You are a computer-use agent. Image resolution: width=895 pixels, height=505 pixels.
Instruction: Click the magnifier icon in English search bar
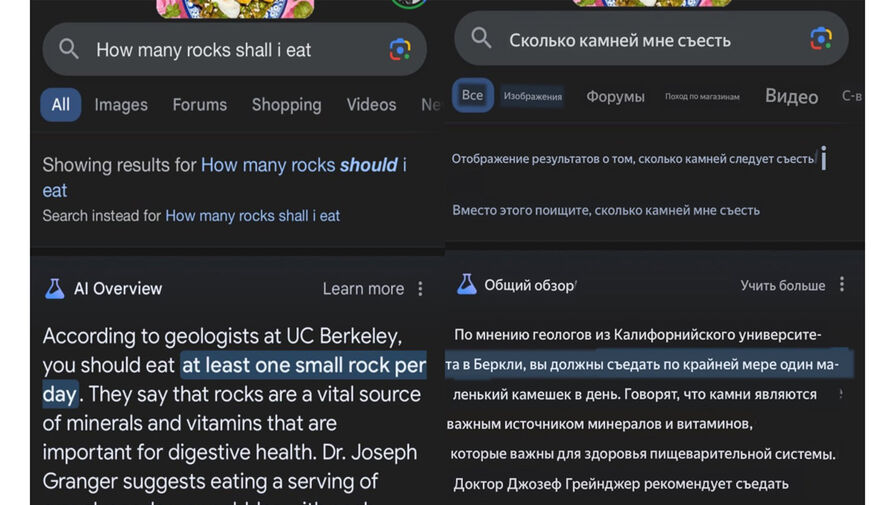point(68,49)
